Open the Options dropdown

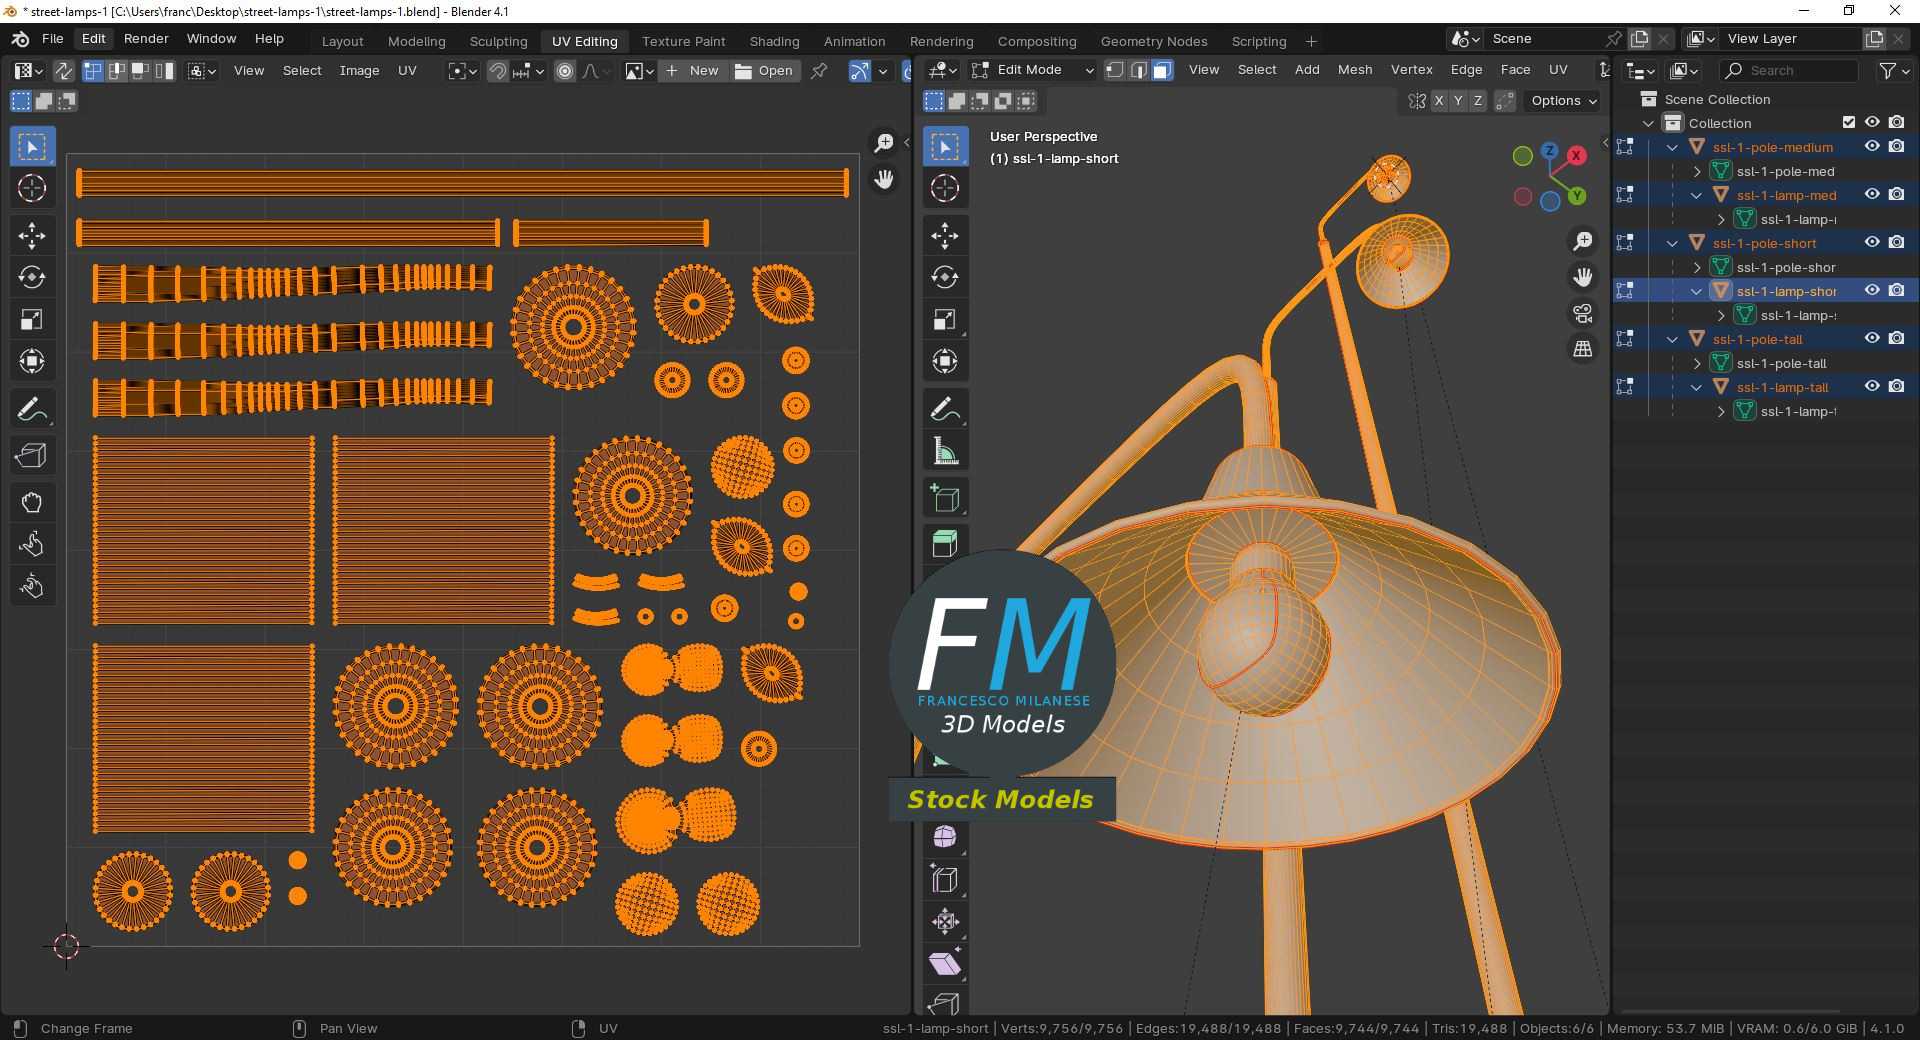[x=1563, y=101]
